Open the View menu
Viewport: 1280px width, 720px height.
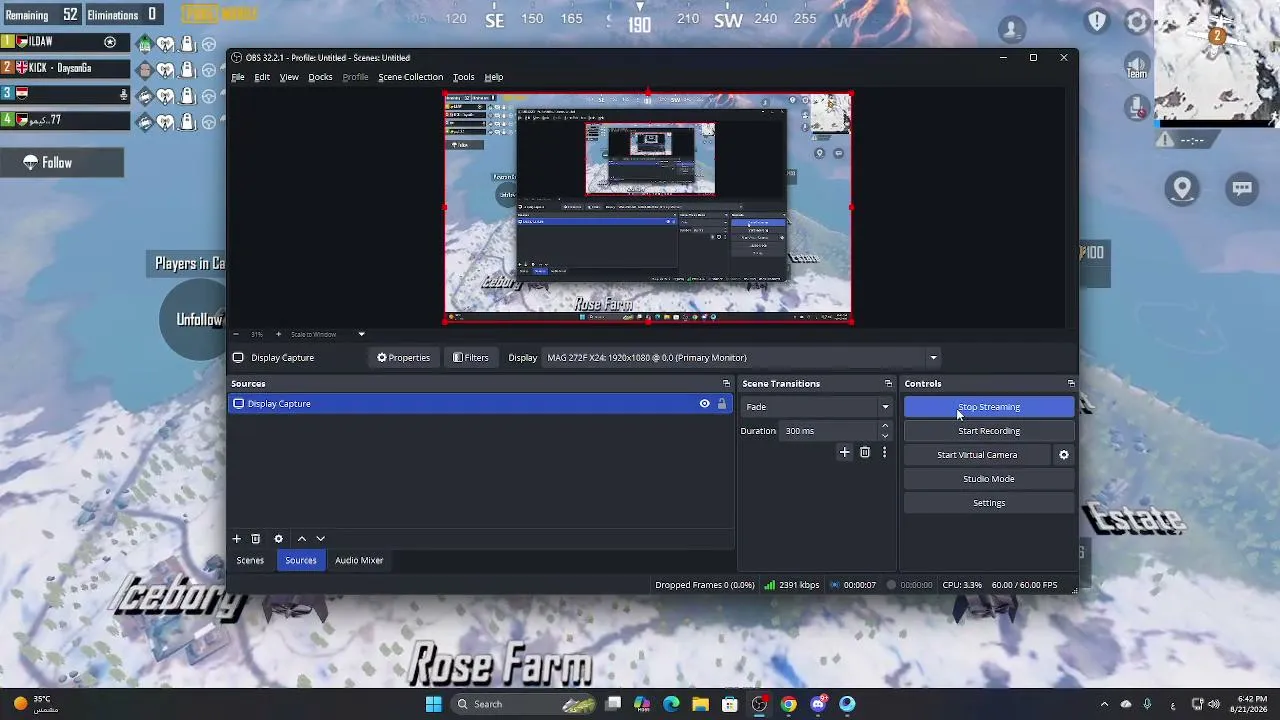pyautogui.click(x=289, y=77)
